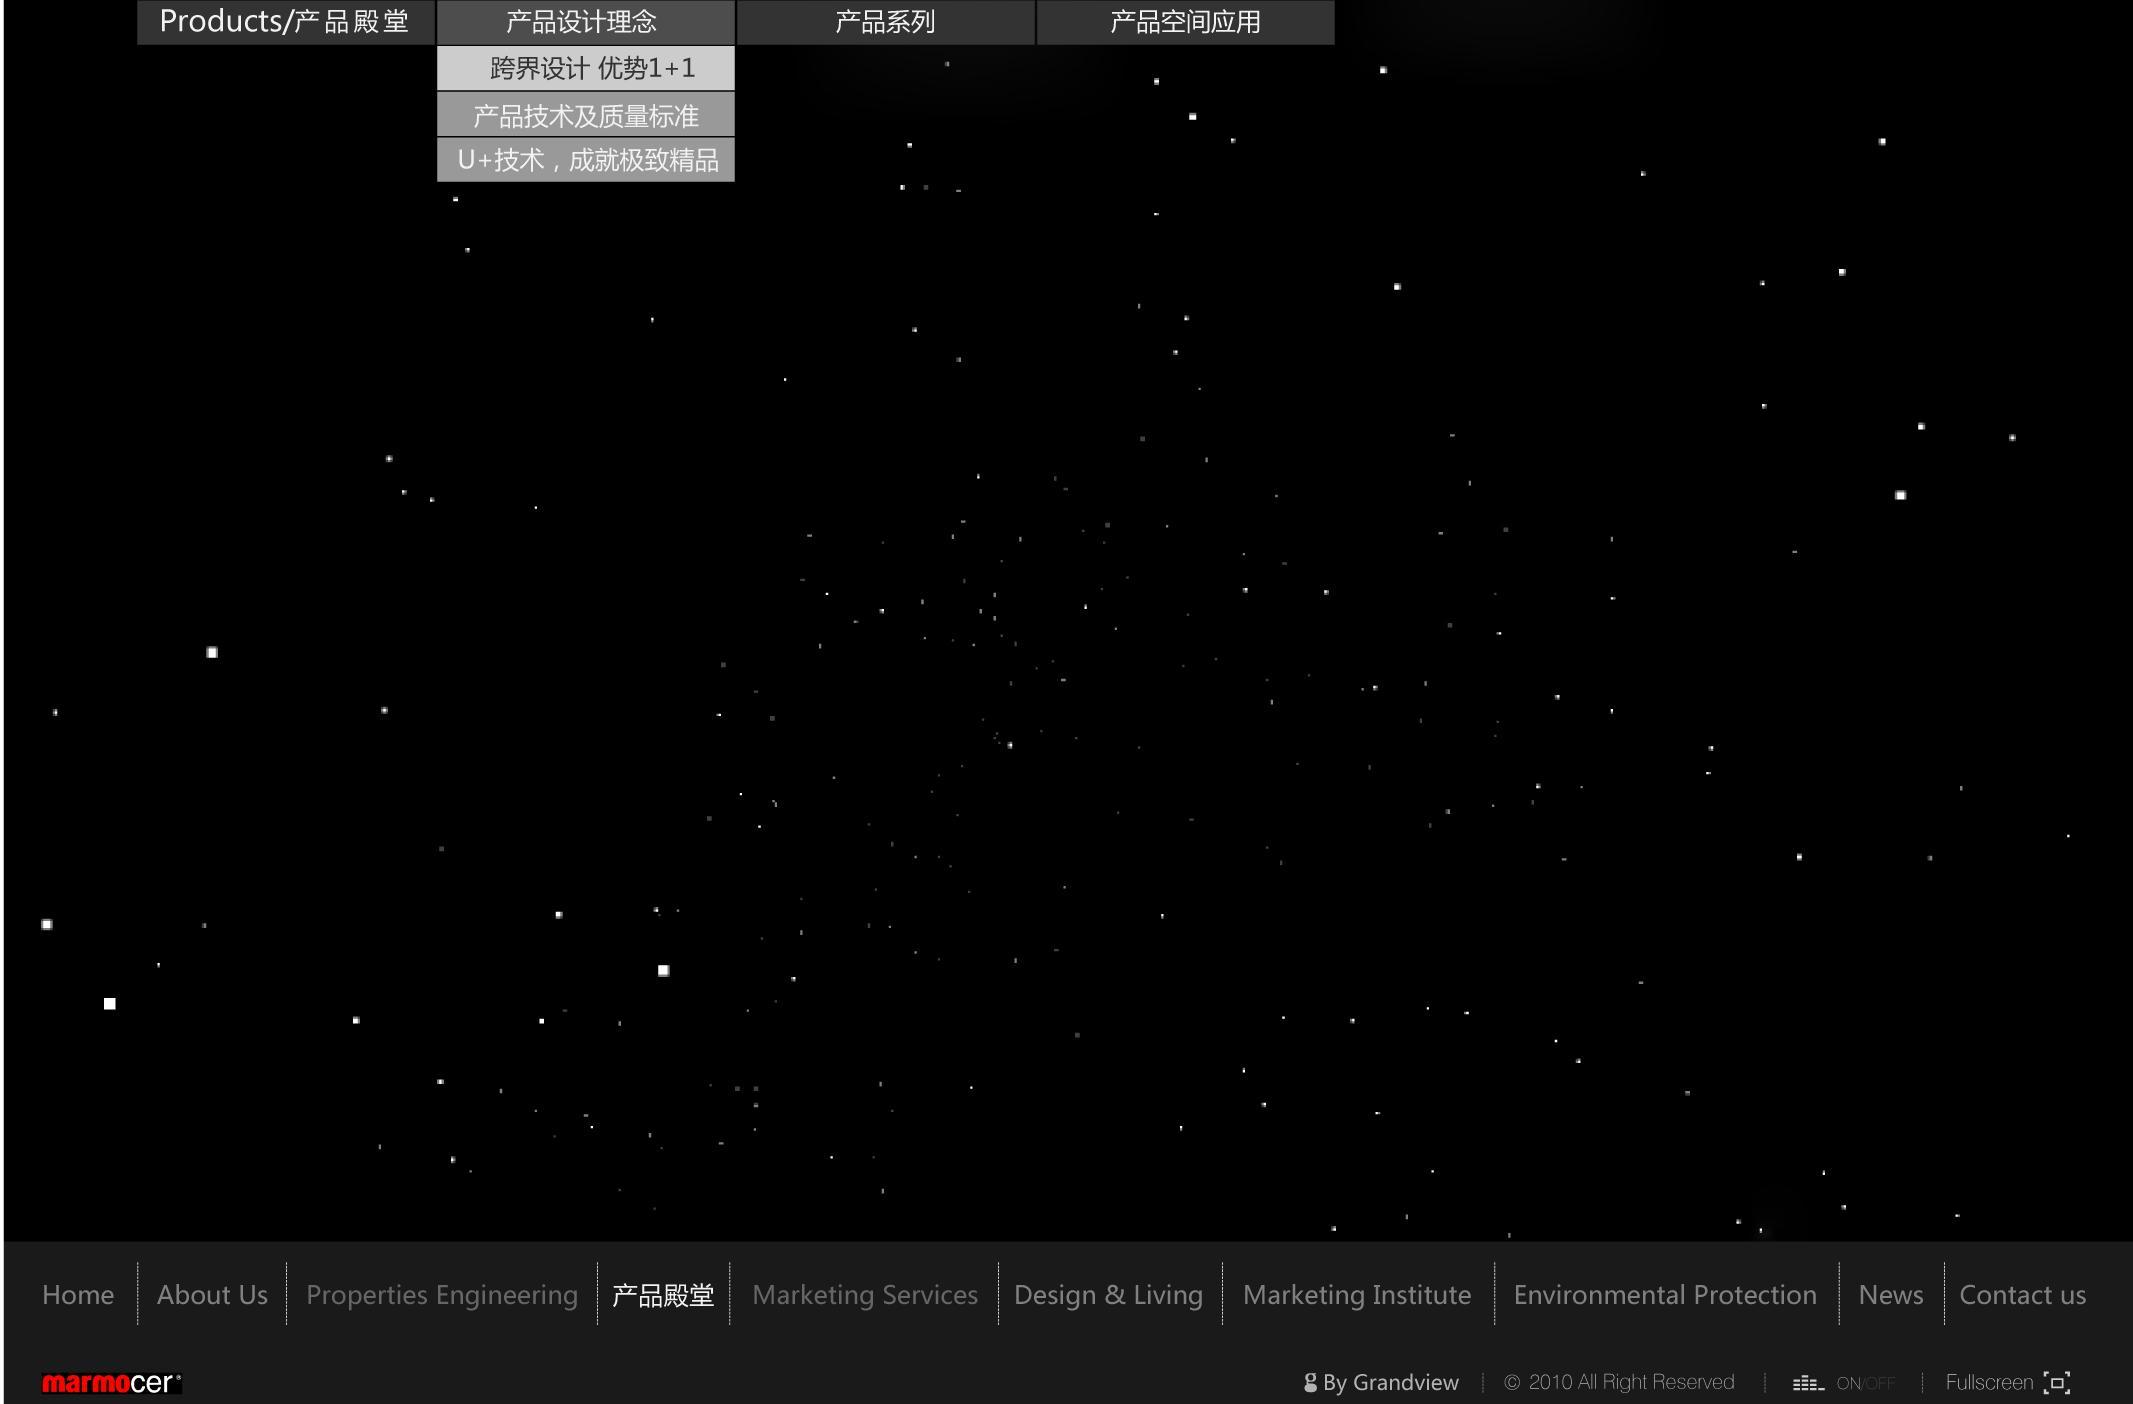The height and width of the screenshot is (1404, 2133).
Task: Click the marmocer logo
Action: pos(111,1383)
